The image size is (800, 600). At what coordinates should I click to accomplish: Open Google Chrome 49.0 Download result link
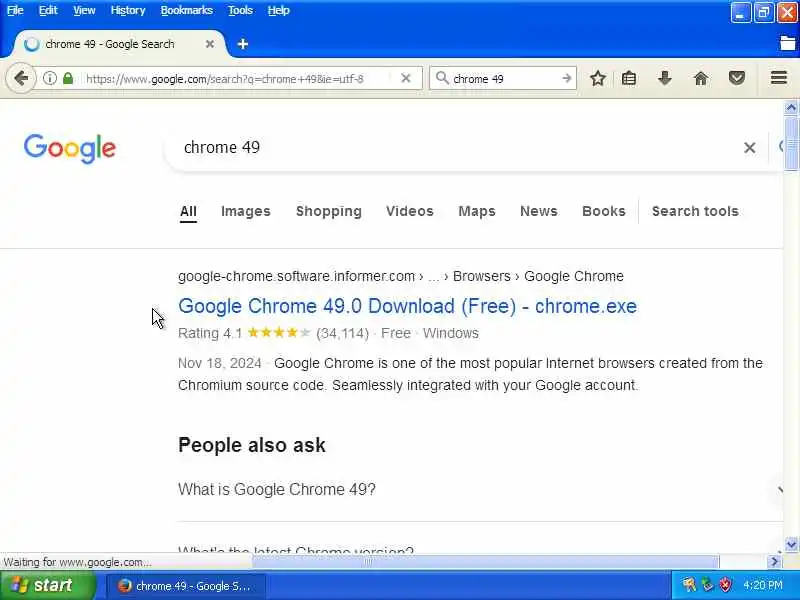(x=407, y=306)
